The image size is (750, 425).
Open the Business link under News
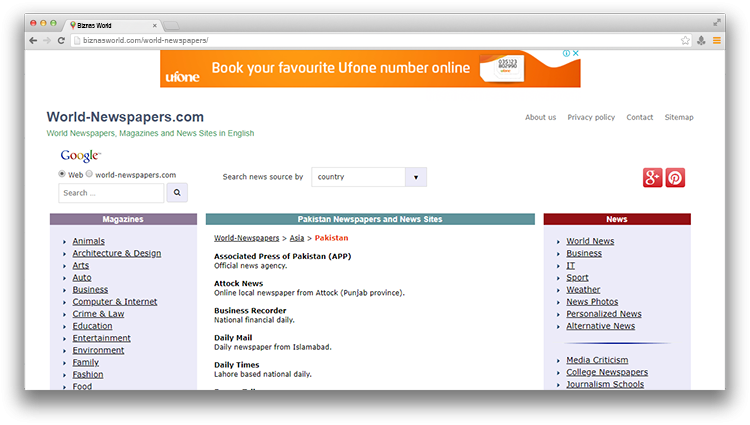click(x=584, y=253)
